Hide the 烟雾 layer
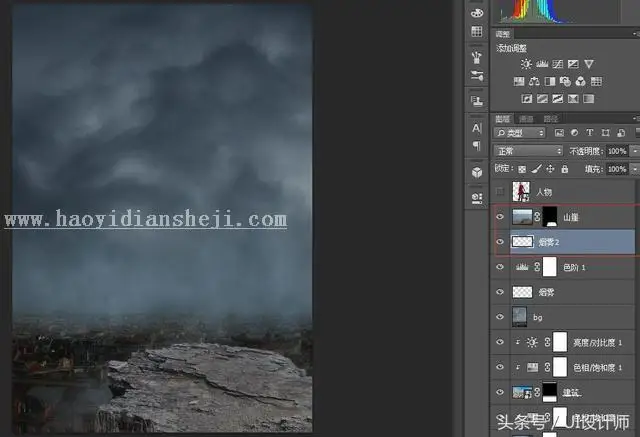640x437 pixels. (500, 292)
